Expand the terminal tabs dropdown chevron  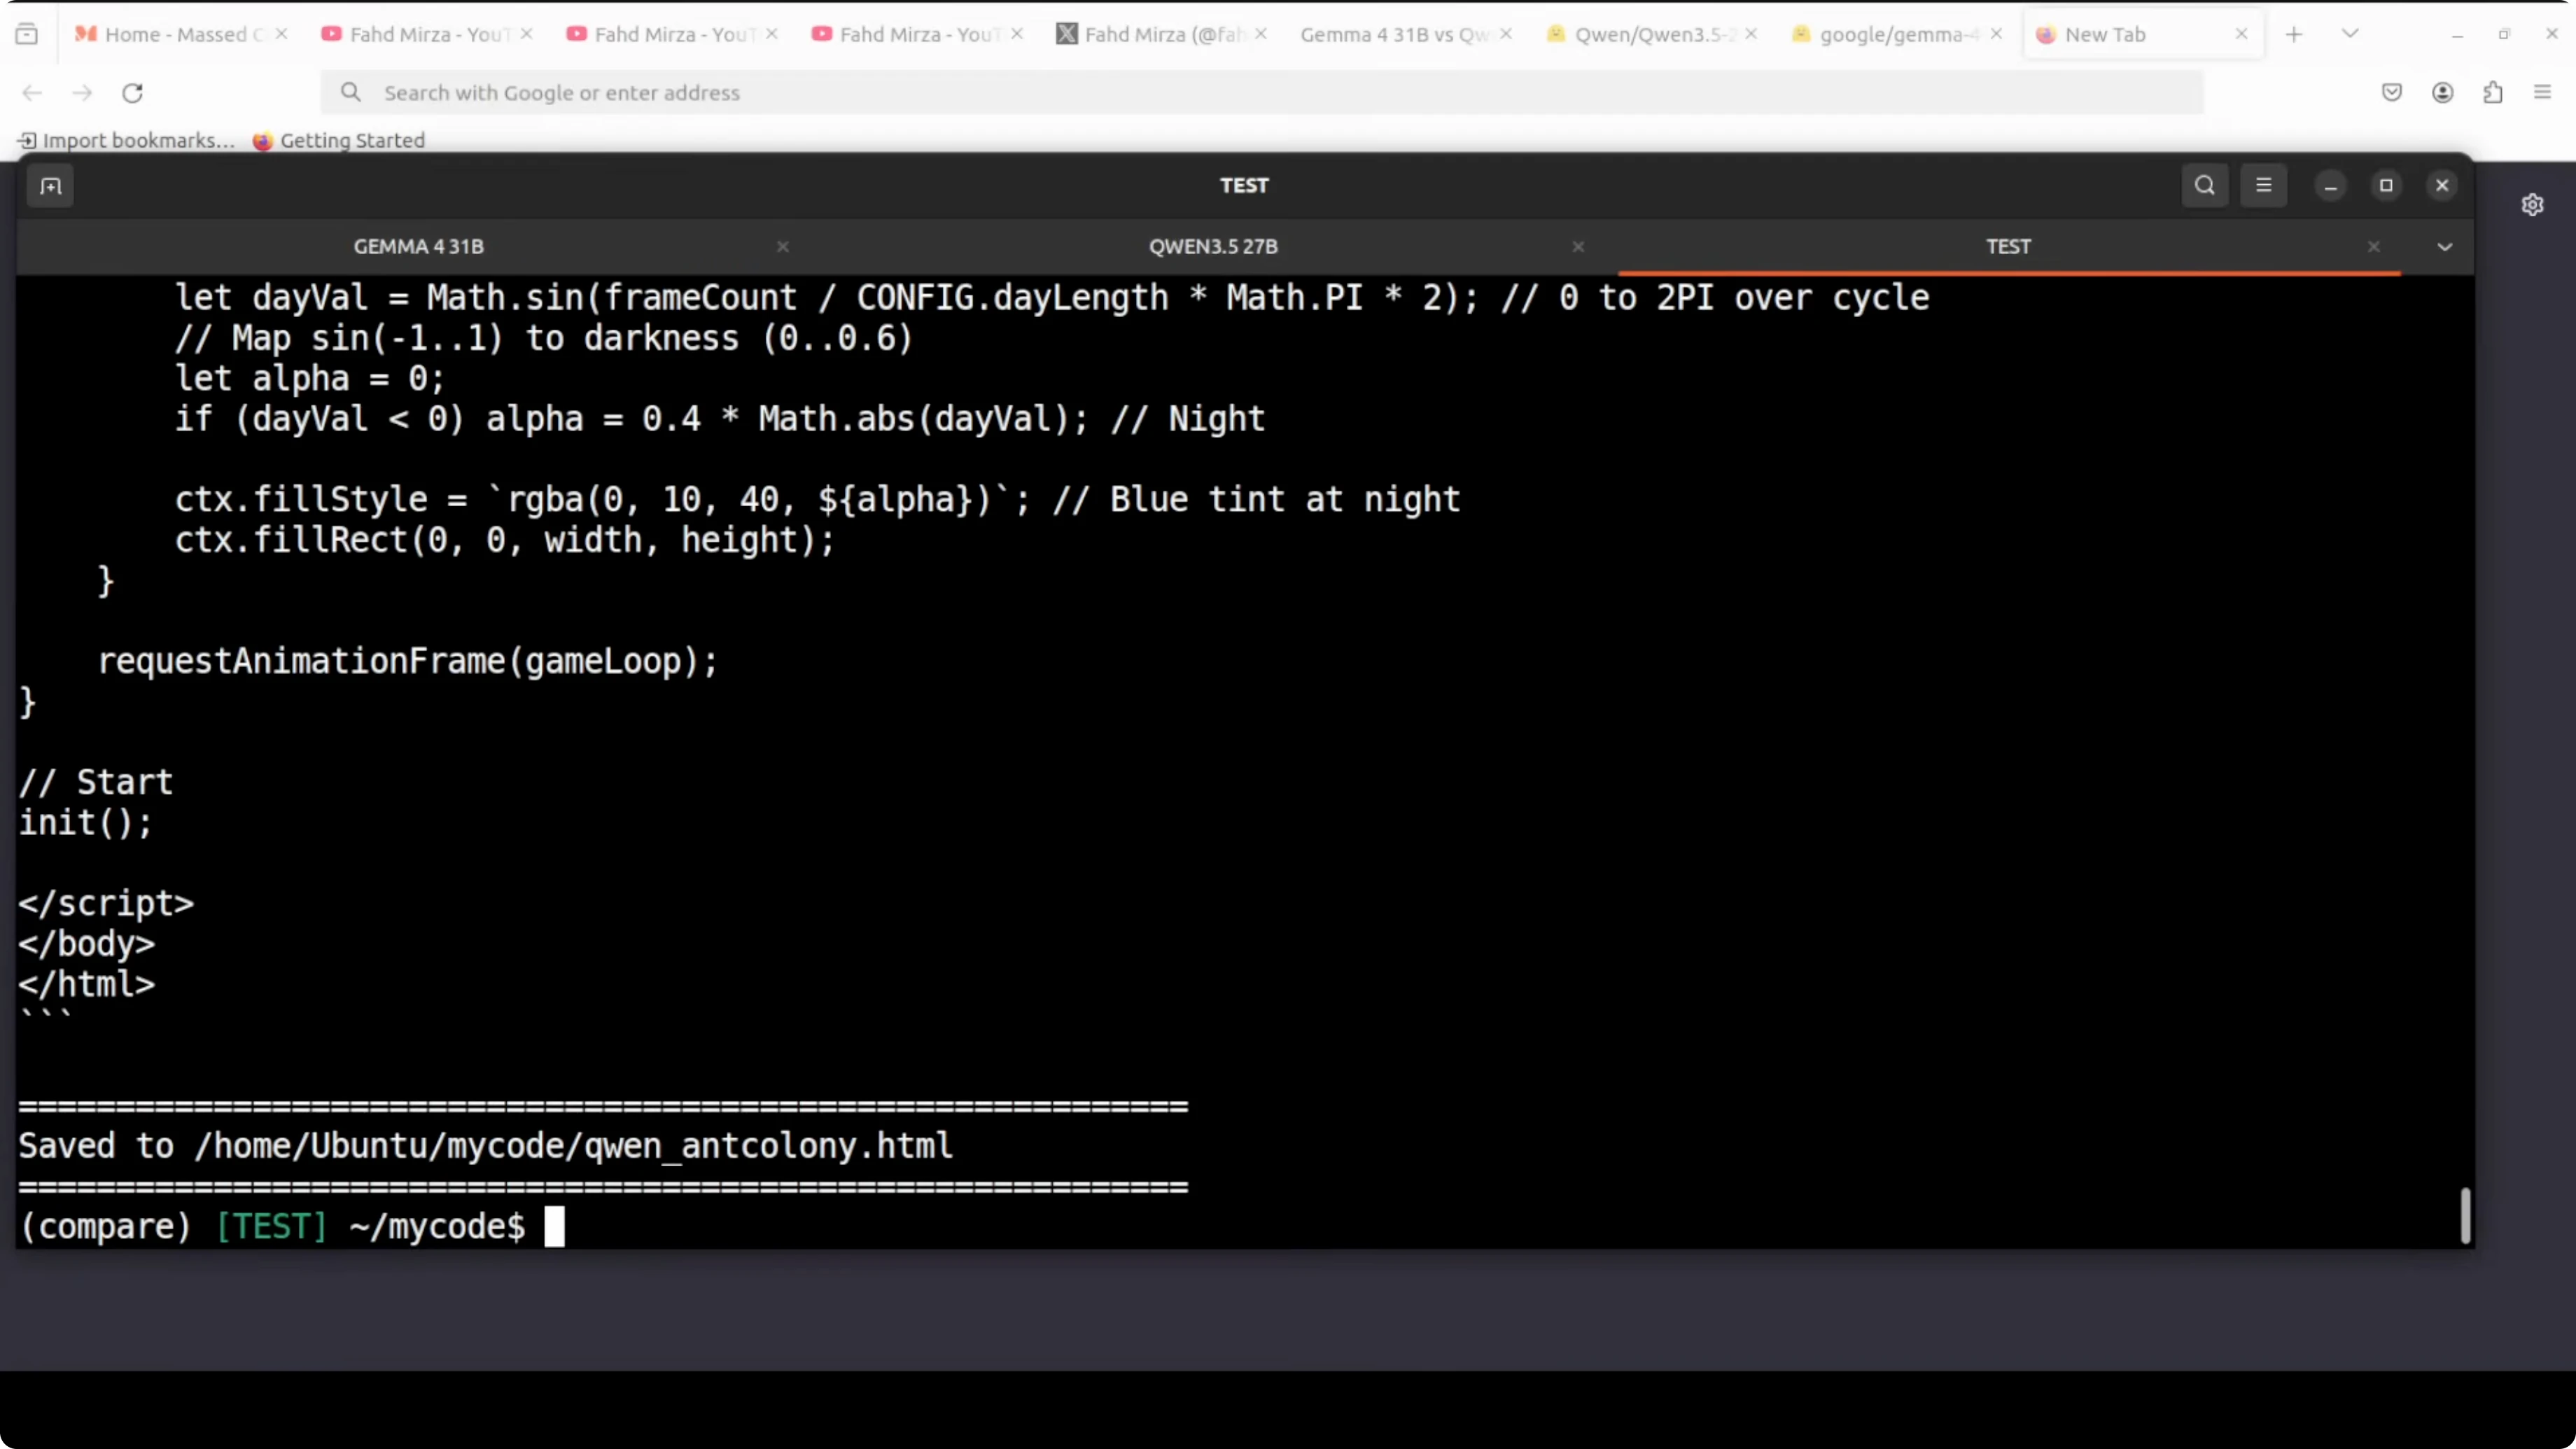click(x=2444, y=247)
